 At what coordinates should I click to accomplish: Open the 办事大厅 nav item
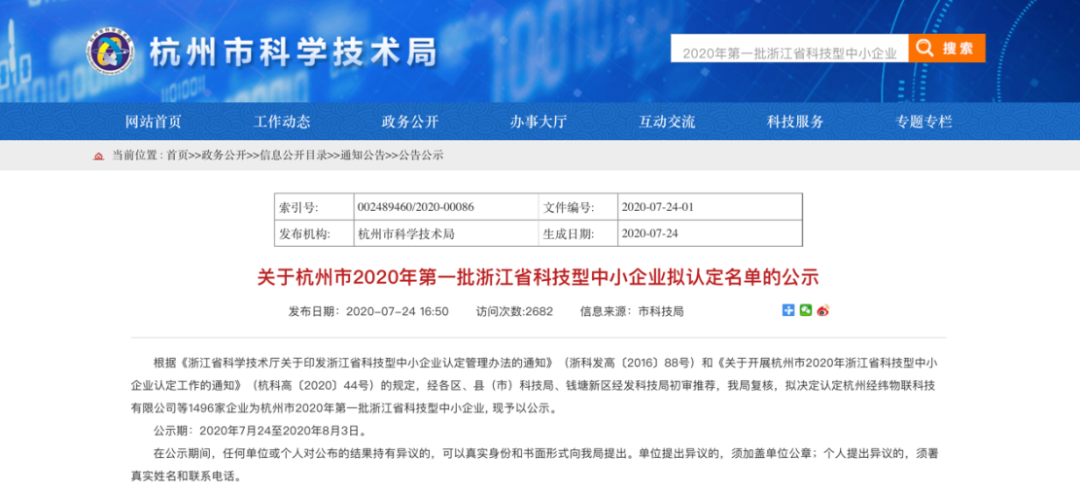pyautogui.click(x=538, y=122)
